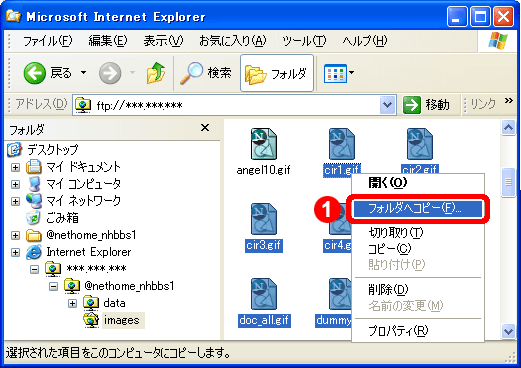Choose フォルダへコピー(F)... in context menu
Image resolution: width=521 pixels, height=368 pixels.
tap(418, 208)
